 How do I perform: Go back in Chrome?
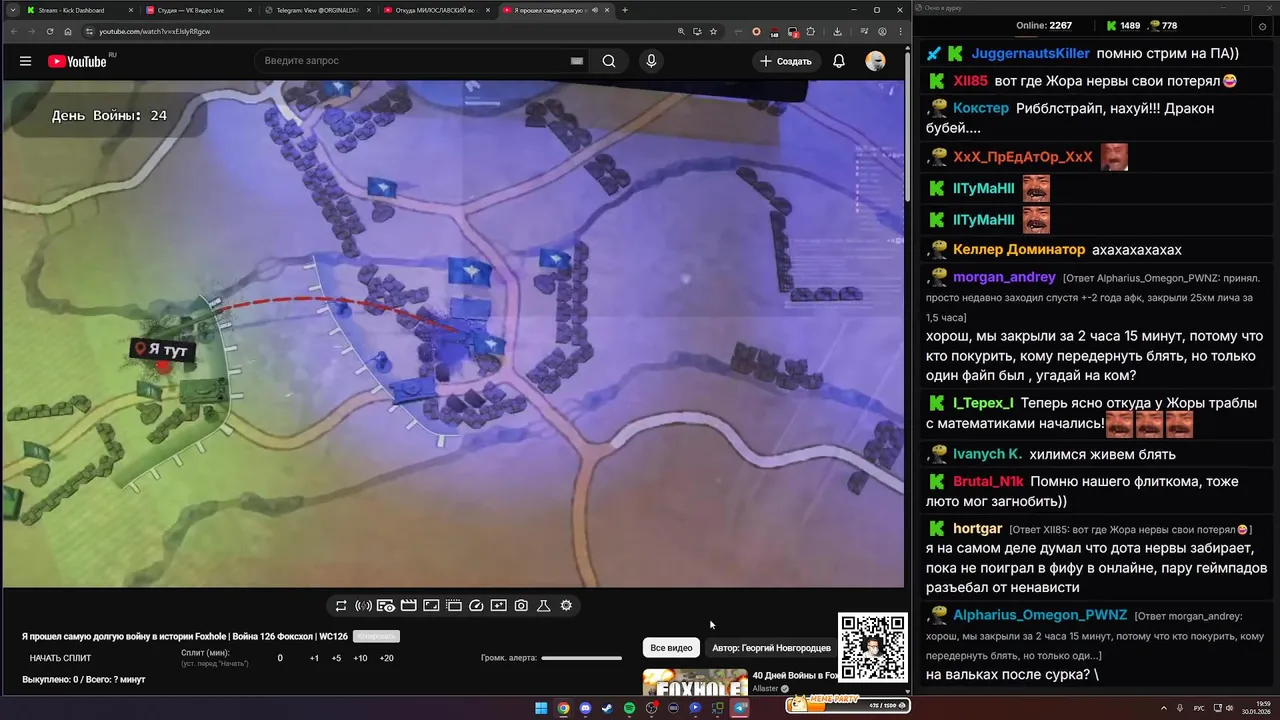click(x=14, y=31)
